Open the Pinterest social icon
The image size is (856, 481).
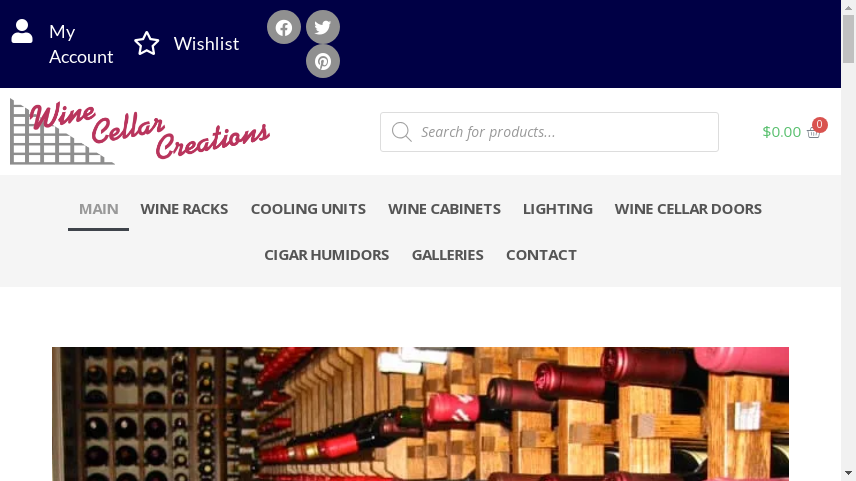click(323, 61)
